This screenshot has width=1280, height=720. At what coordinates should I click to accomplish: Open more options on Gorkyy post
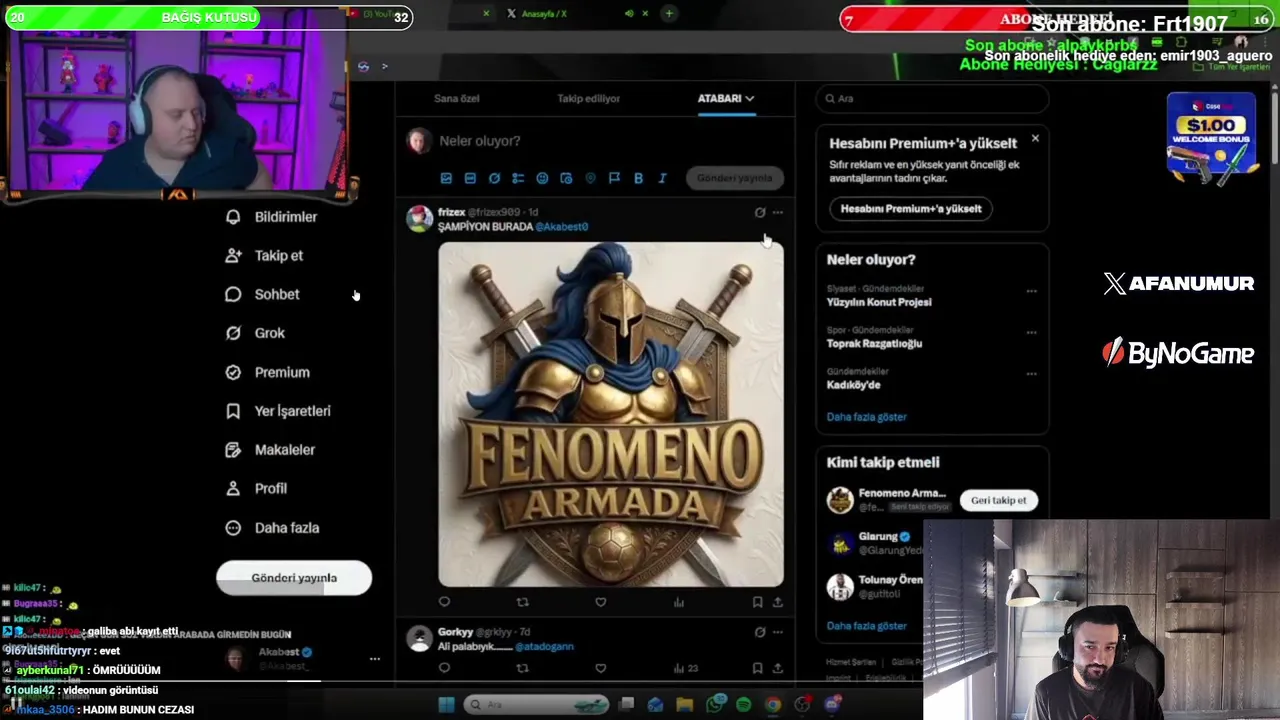tap(778, 632)
